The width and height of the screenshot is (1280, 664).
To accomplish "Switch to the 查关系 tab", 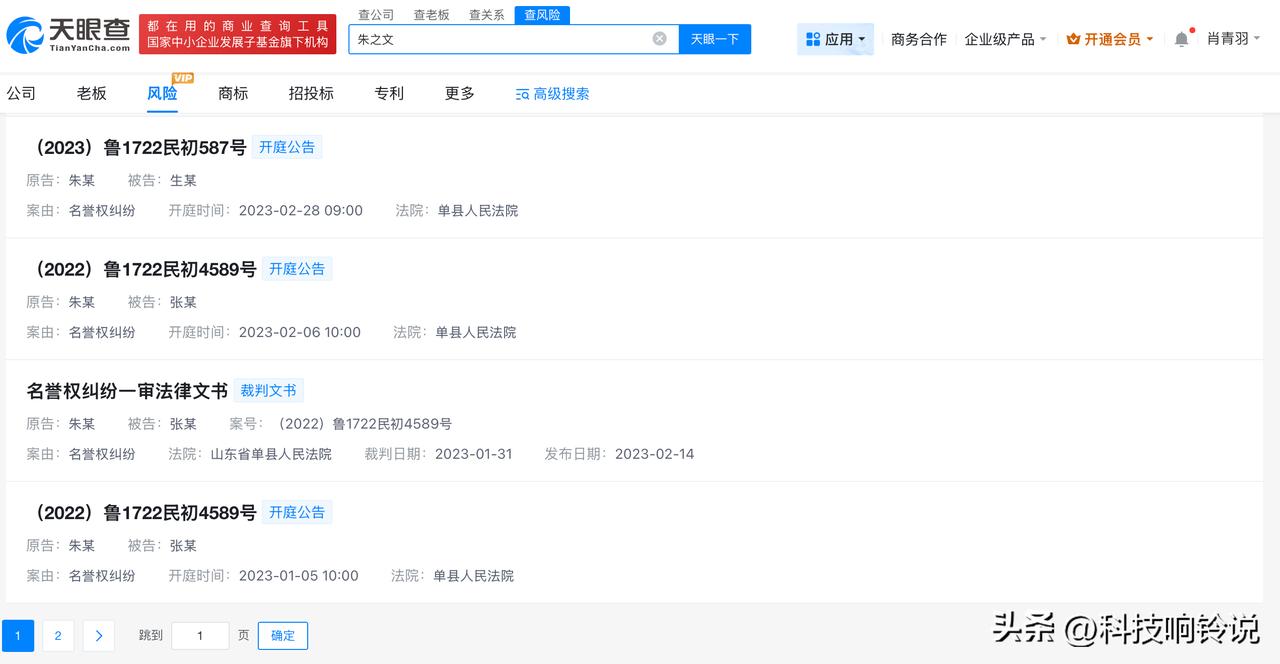I will point(486,14).
